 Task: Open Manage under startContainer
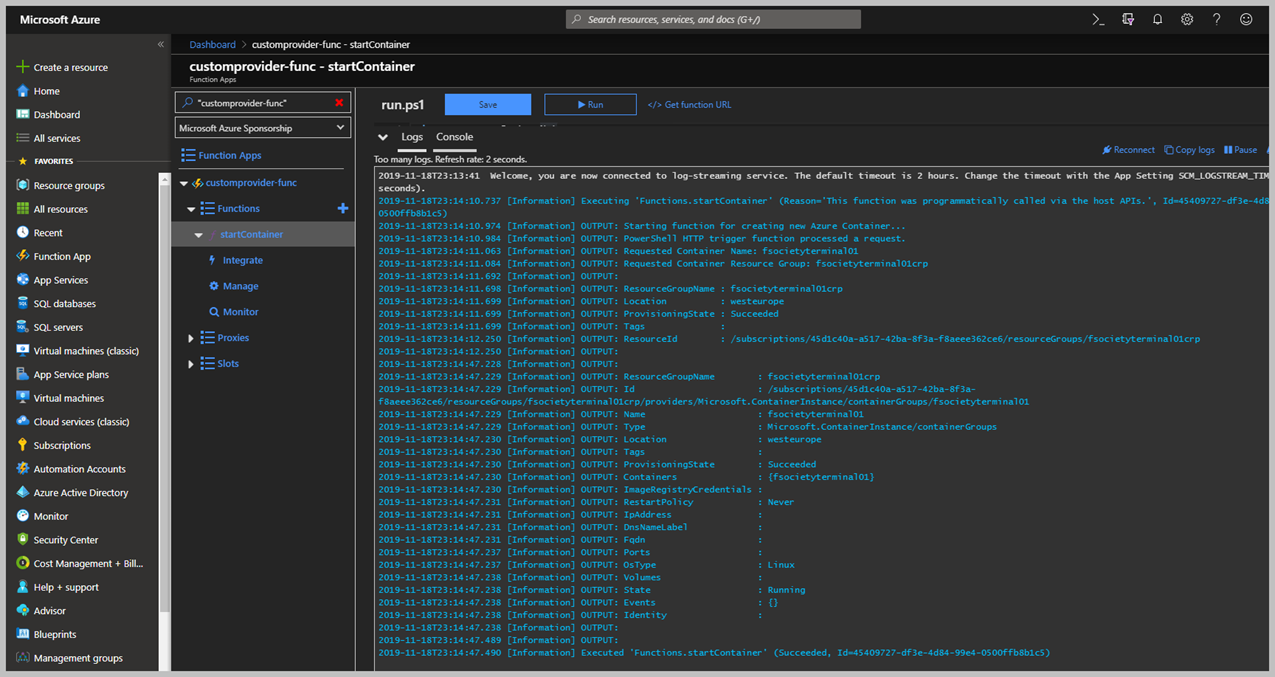[x=233, y=286]
